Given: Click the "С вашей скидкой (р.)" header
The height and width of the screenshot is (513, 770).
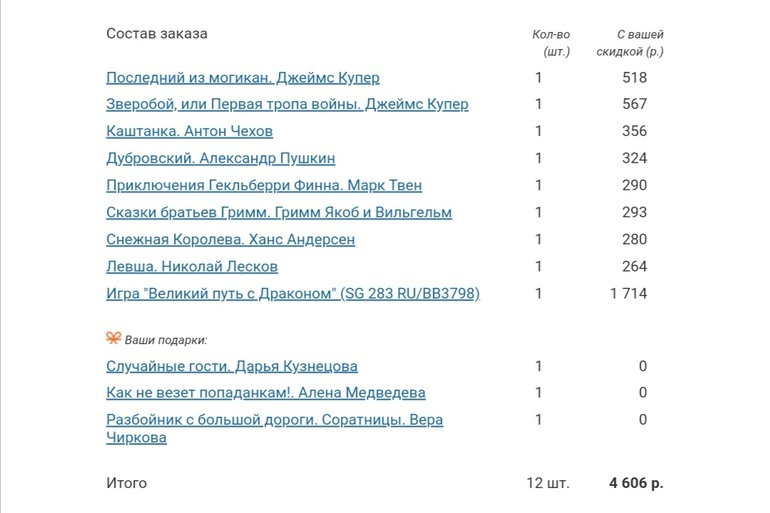Looking at the screenshot, I should pos(630,42).
